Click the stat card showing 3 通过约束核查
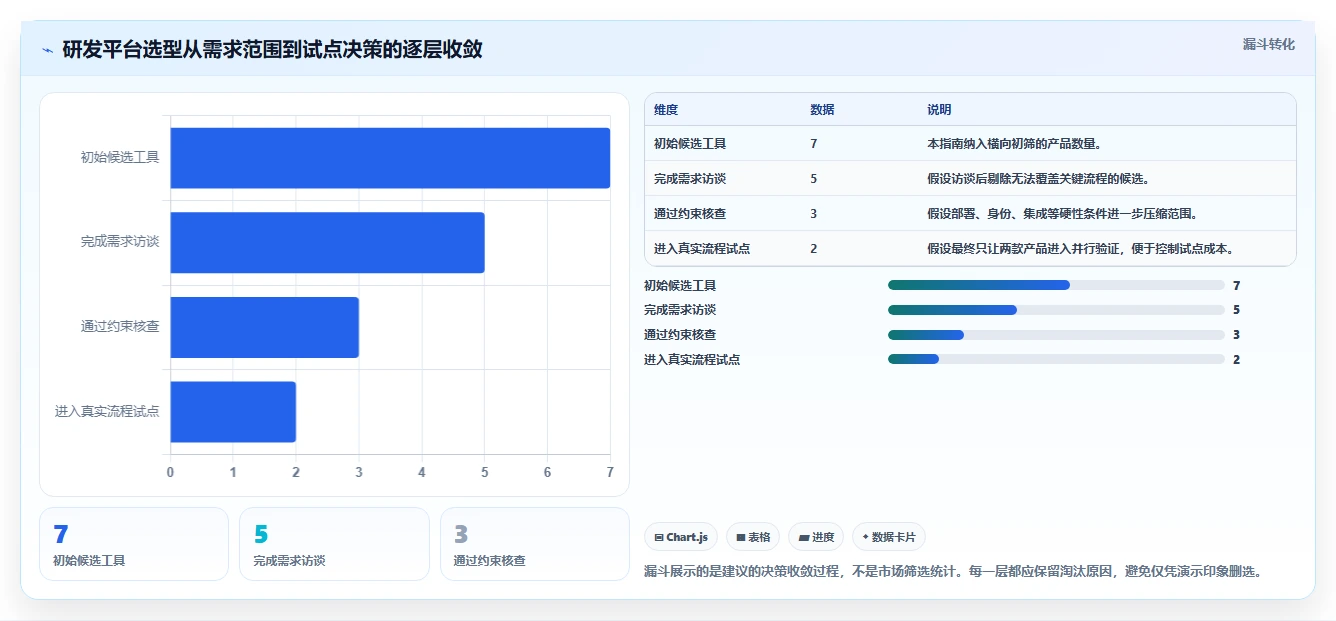Viewport: 1336px width, 621px height. (535, 544)
